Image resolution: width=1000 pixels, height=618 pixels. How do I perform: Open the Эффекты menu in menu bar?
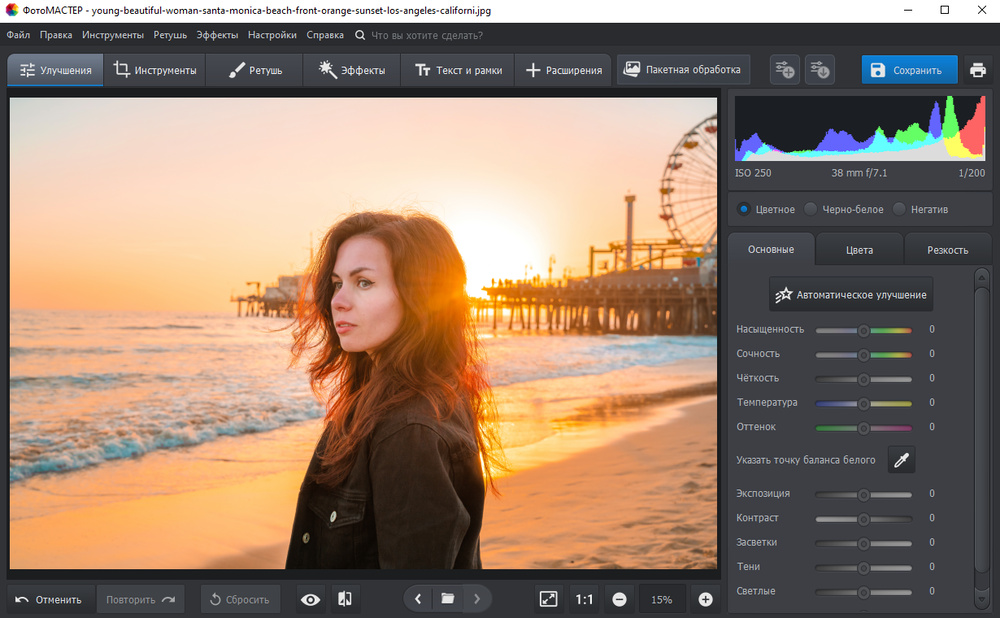point(217,35)
